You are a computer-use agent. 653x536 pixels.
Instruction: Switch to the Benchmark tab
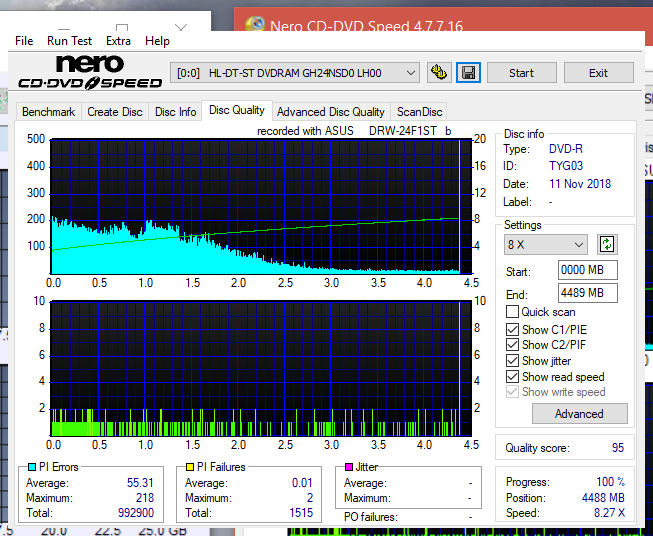click(48, 112)
